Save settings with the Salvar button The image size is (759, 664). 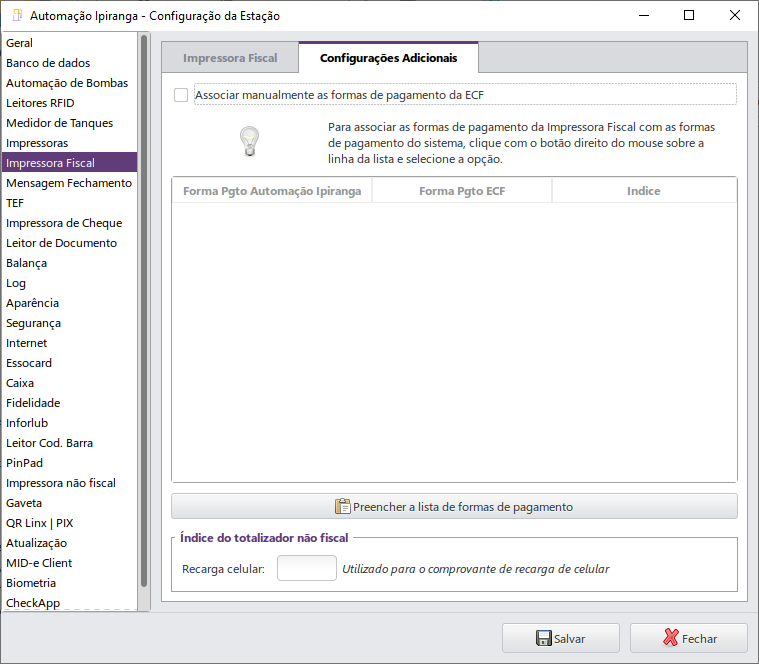point(561,638)
